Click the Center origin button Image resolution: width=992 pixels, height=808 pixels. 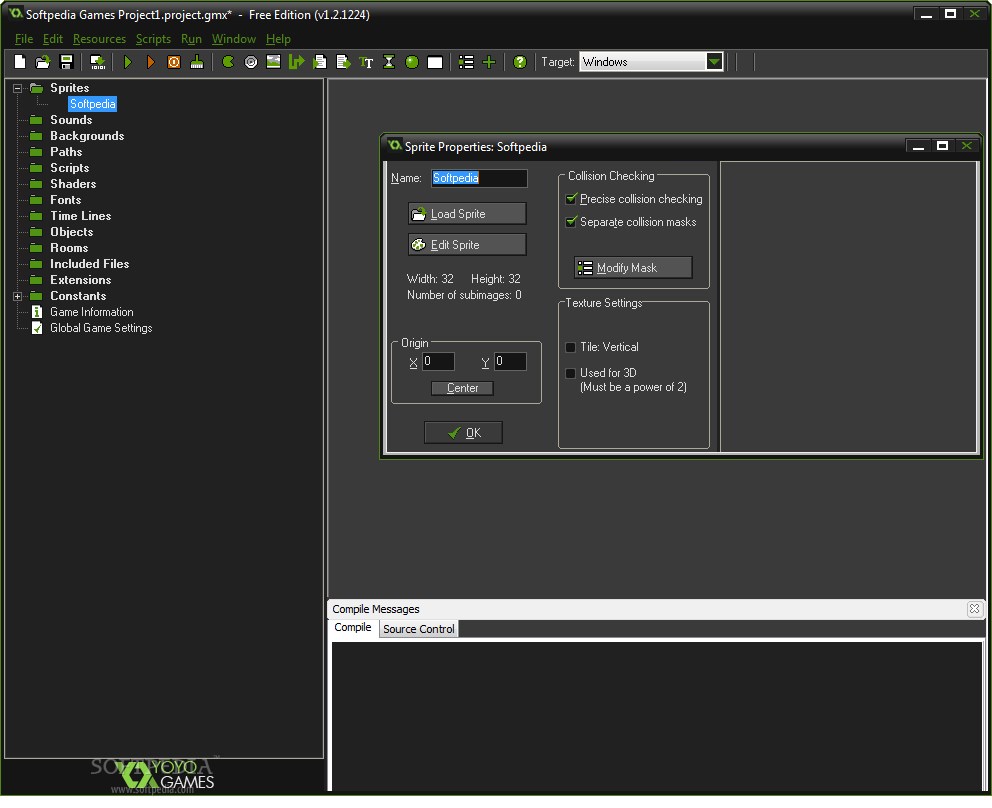(462, 388)
